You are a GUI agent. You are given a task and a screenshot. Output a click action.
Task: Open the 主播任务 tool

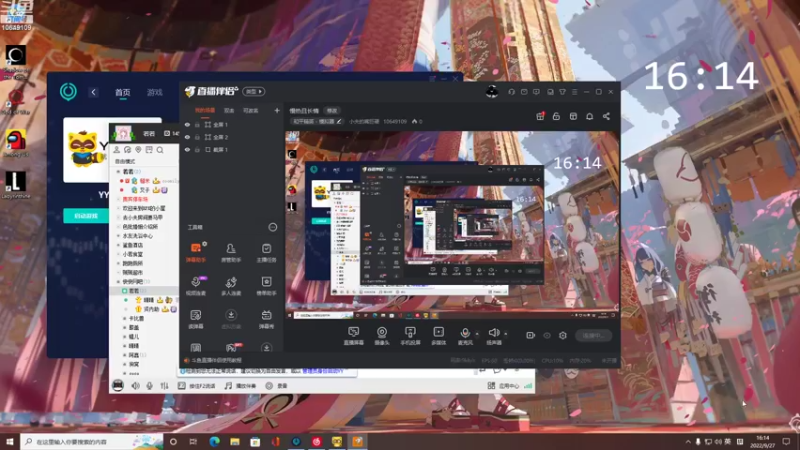pos(266,253)
